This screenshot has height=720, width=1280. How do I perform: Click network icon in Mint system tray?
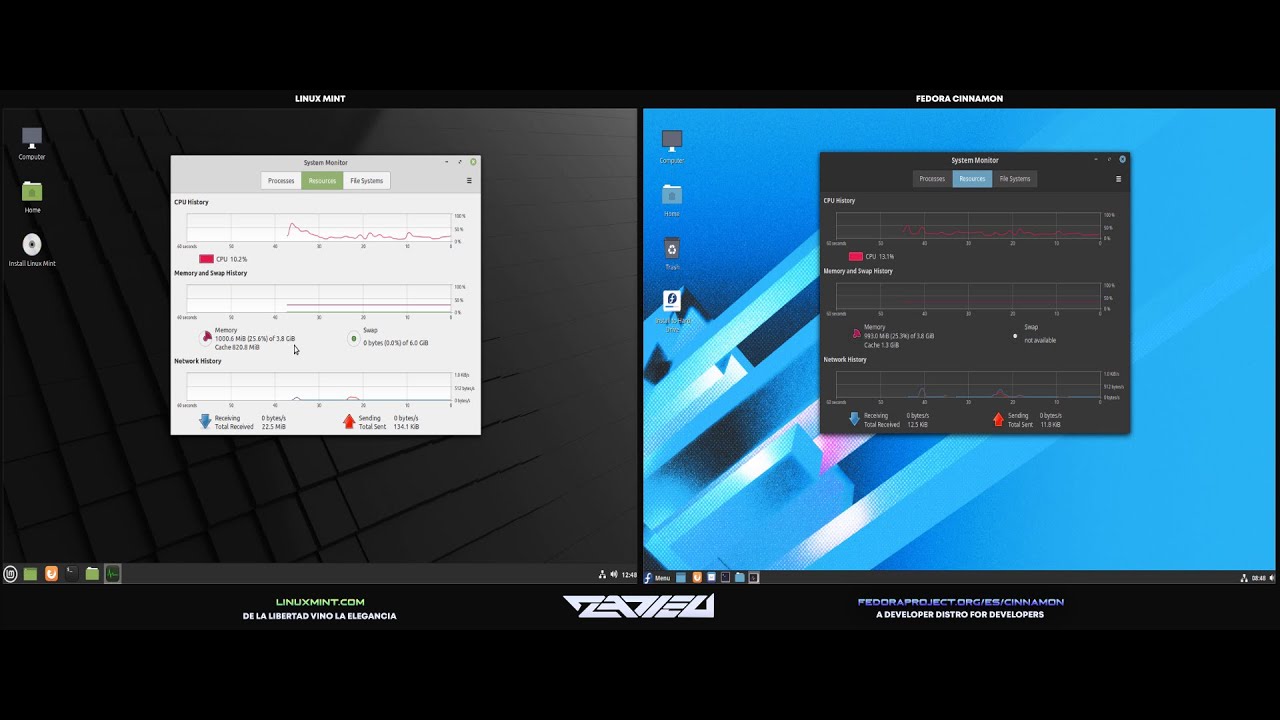tap(602, 575)
